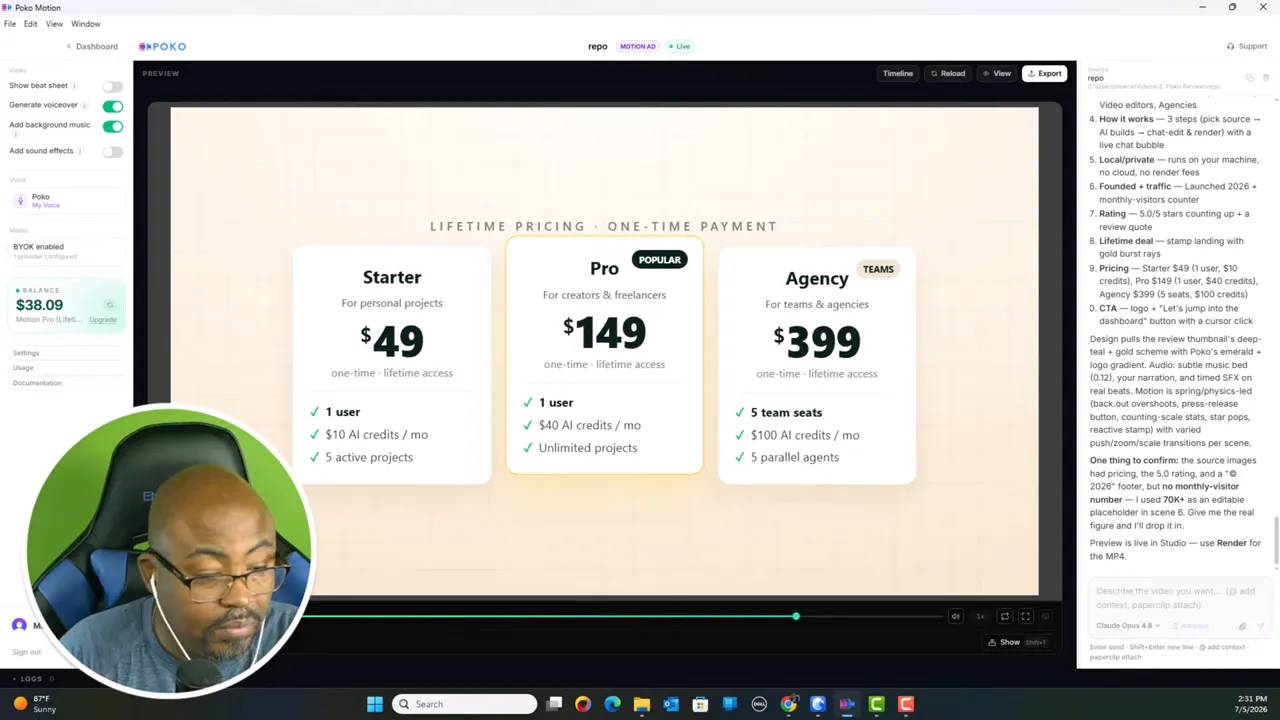The height and width of the screenshot is (720, 1280).
Task: Go back to Dashboard
Action: [92, 46]
